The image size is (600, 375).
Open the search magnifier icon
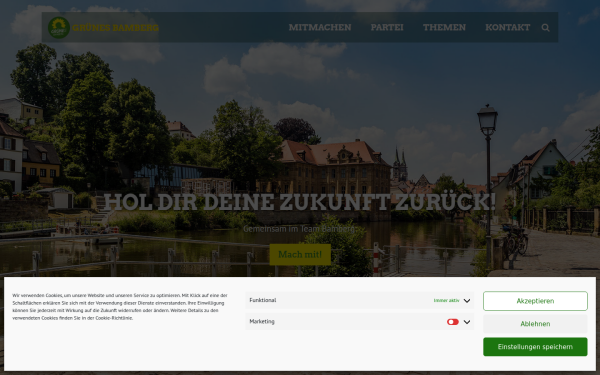pyautogui.click(x=546, y=28)
